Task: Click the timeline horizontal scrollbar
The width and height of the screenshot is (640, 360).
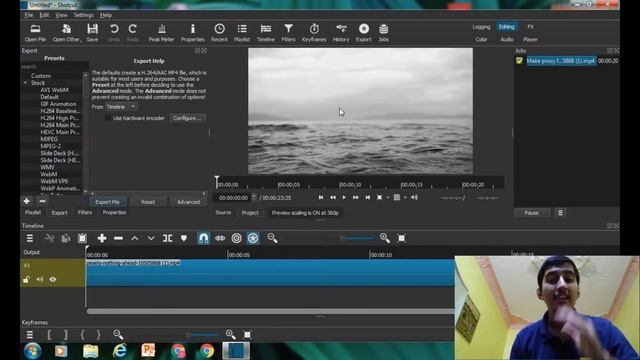Action: pyautogui.click(x=270, y=311)
